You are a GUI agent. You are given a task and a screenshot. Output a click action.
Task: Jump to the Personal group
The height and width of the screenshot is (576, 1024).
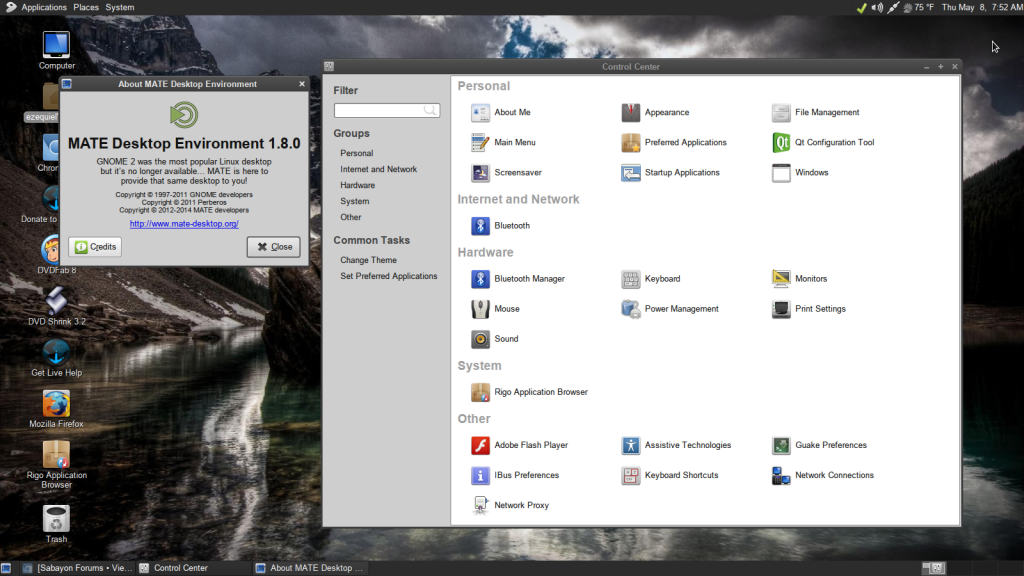click(357, 153)
